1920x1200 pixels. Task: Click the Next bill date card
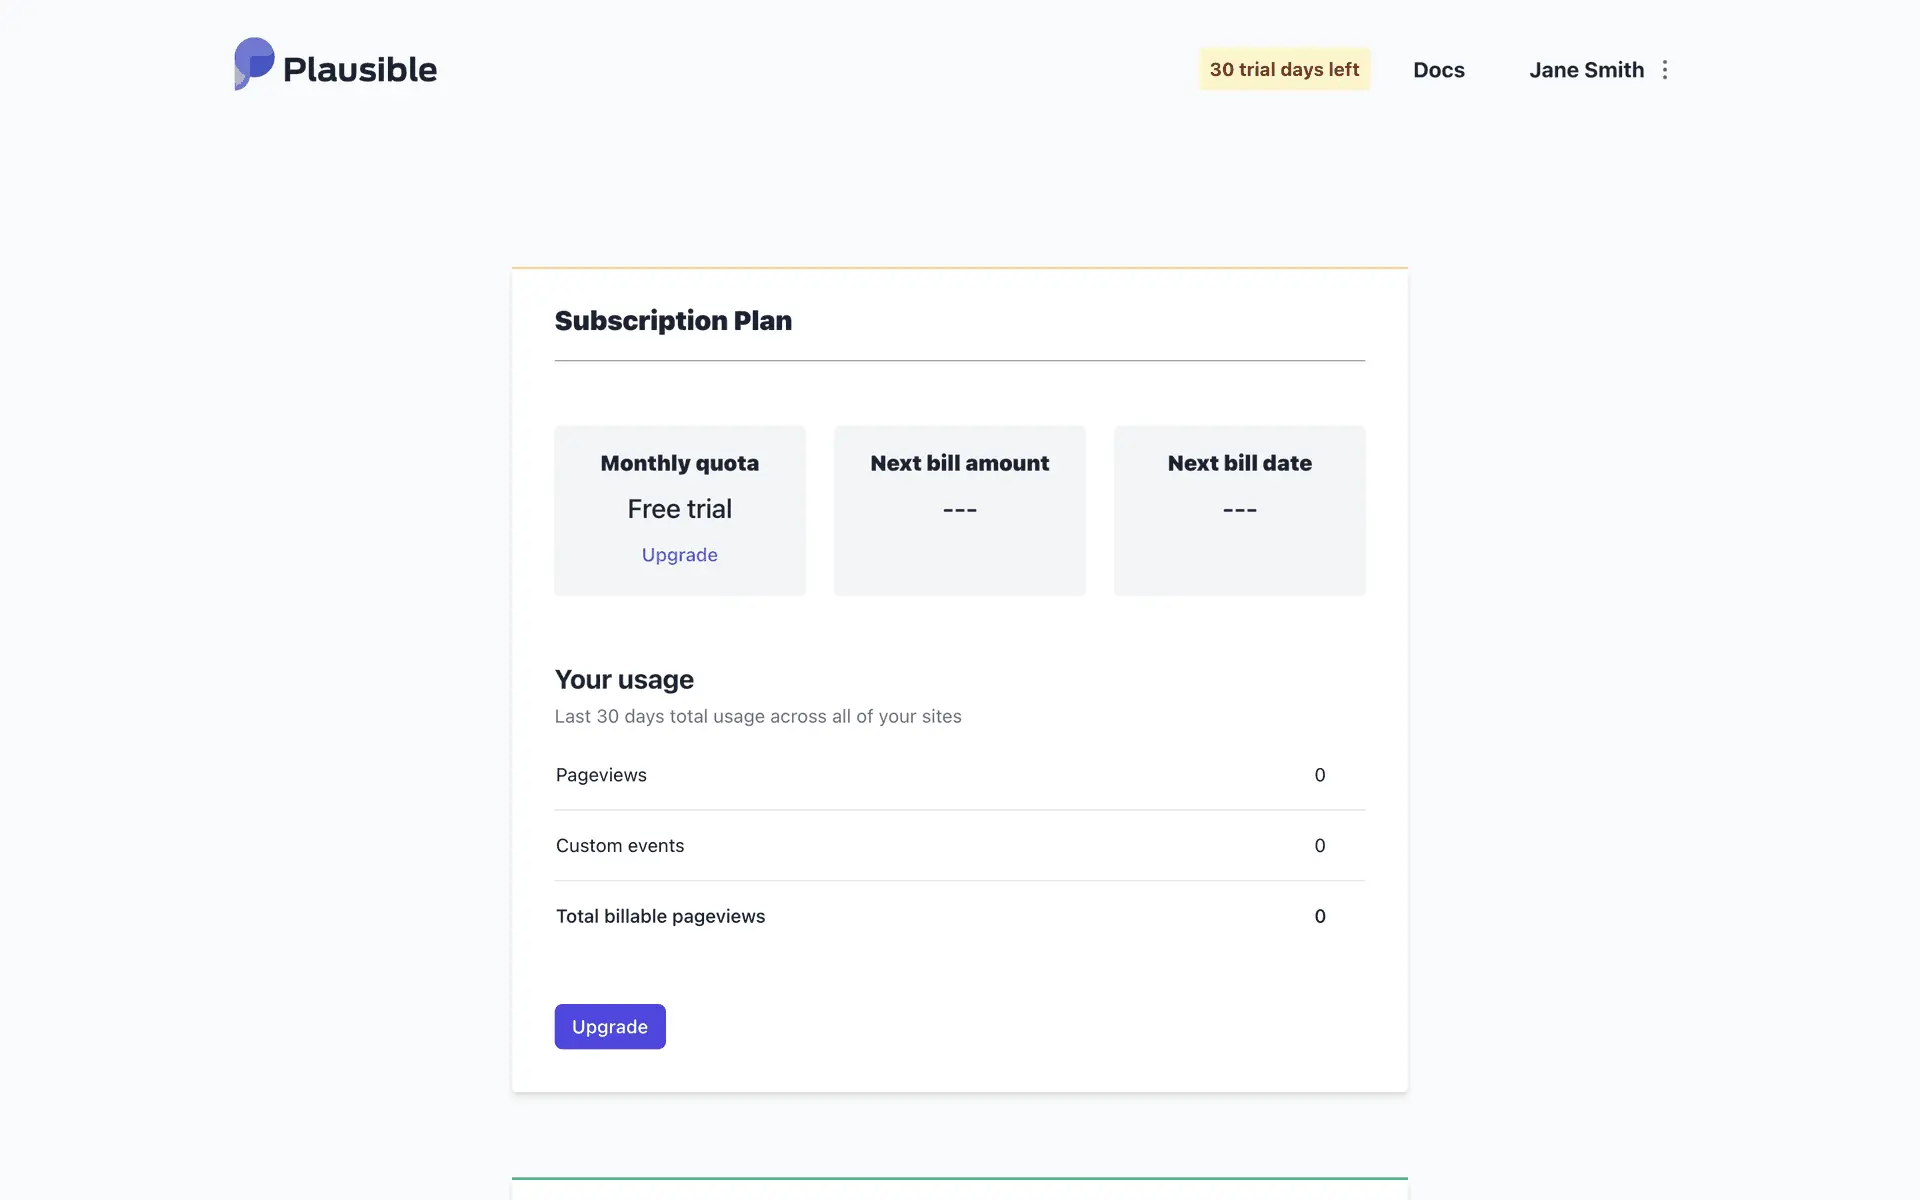pyautogui.click(x=1239, y=510)
